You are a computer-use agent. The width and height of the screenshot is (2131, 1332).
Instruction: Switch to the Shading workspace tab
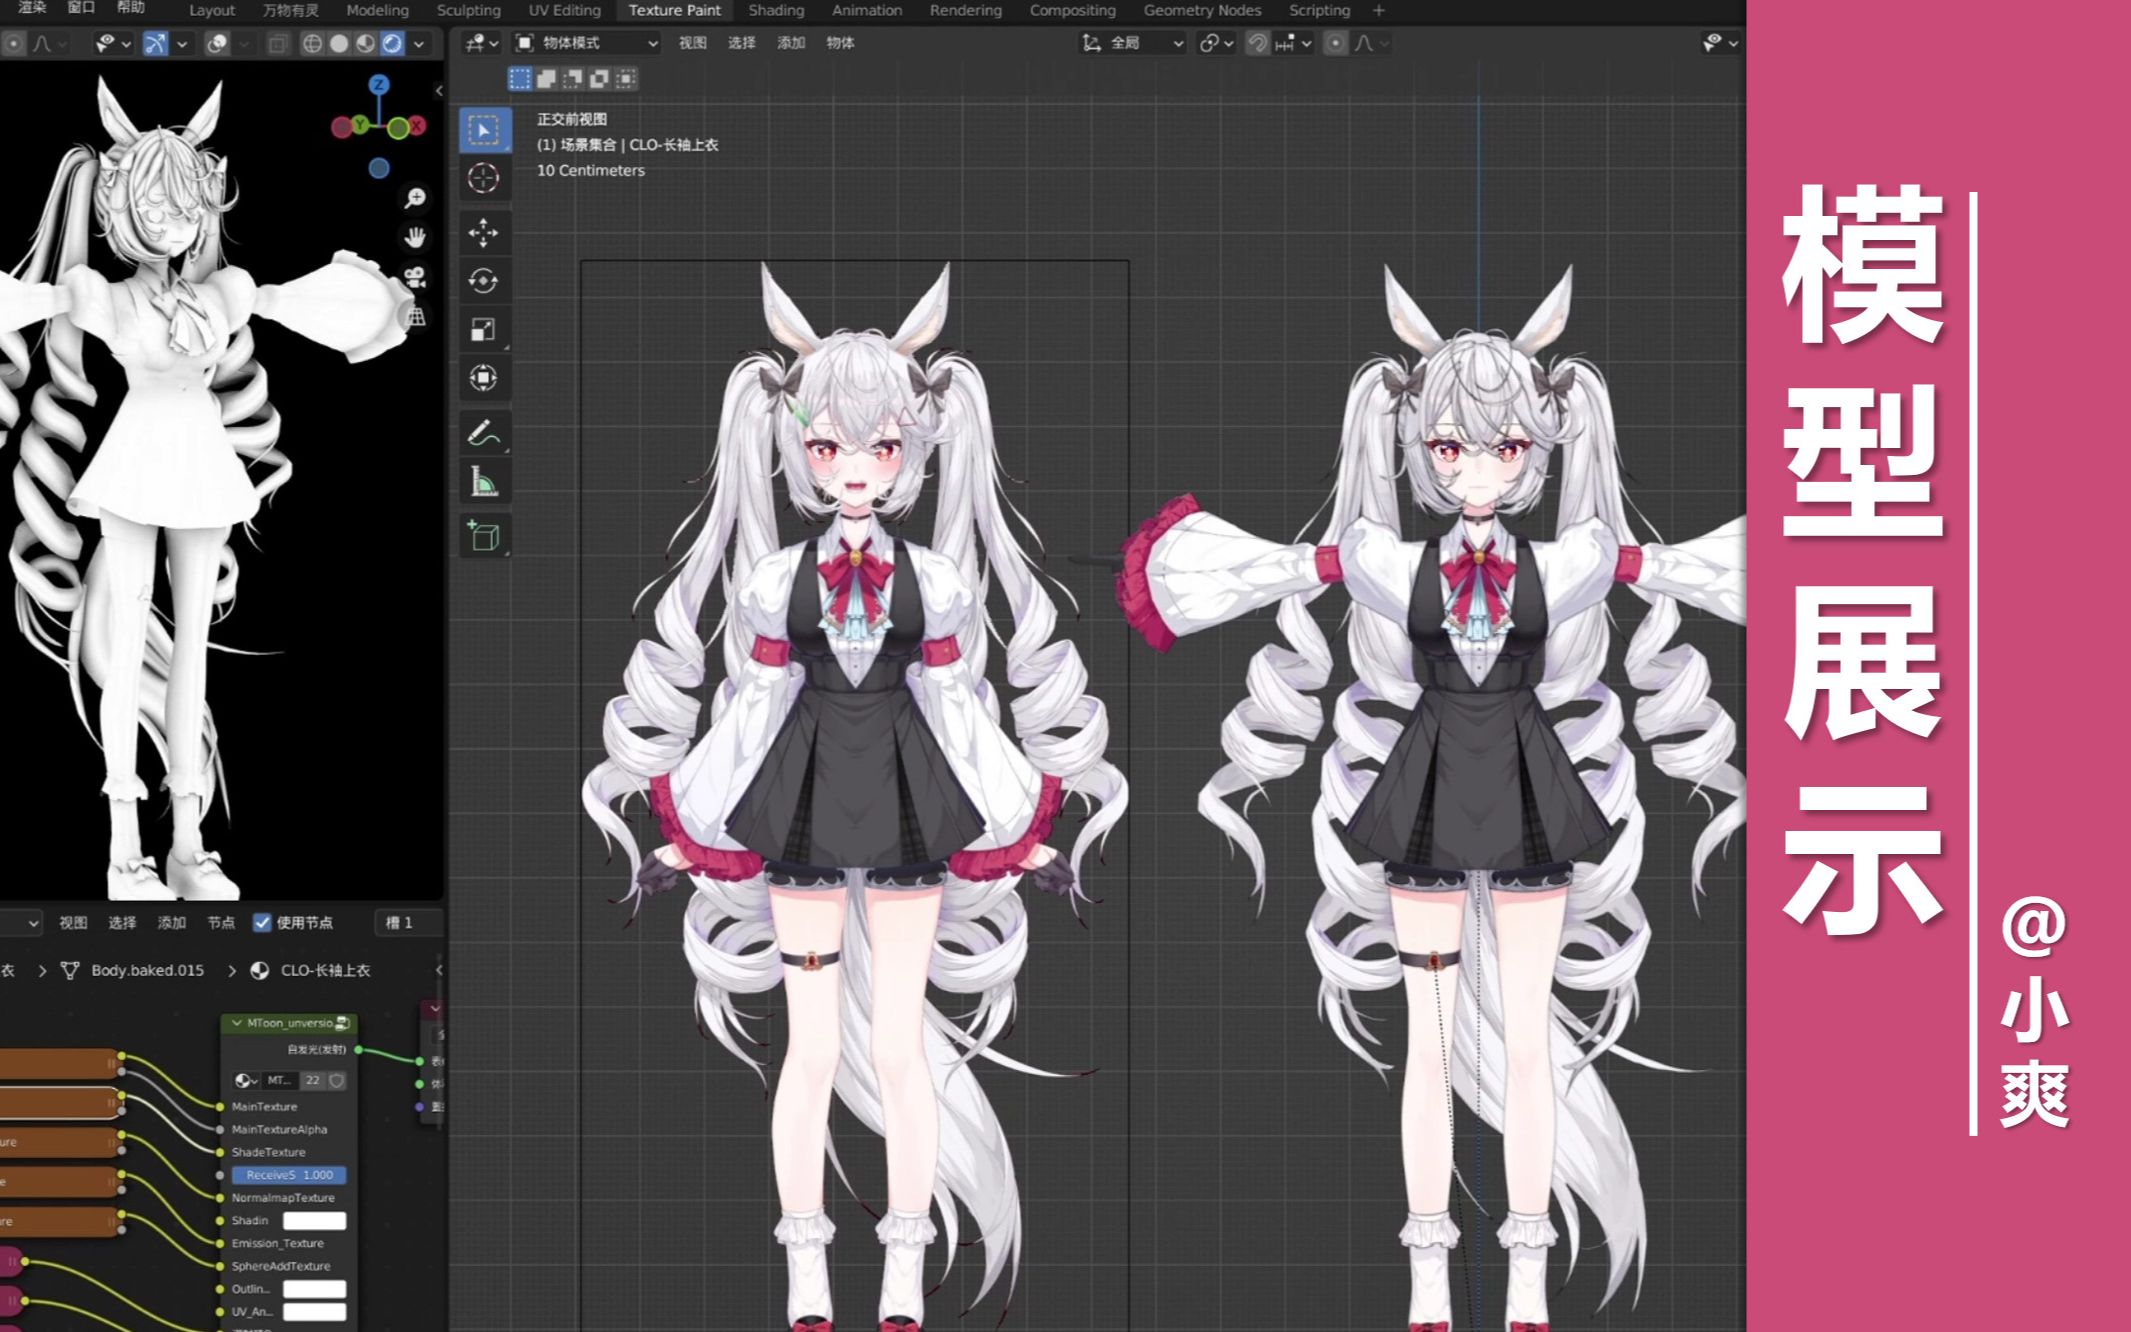pyautogui.click(x=776, y=10)
